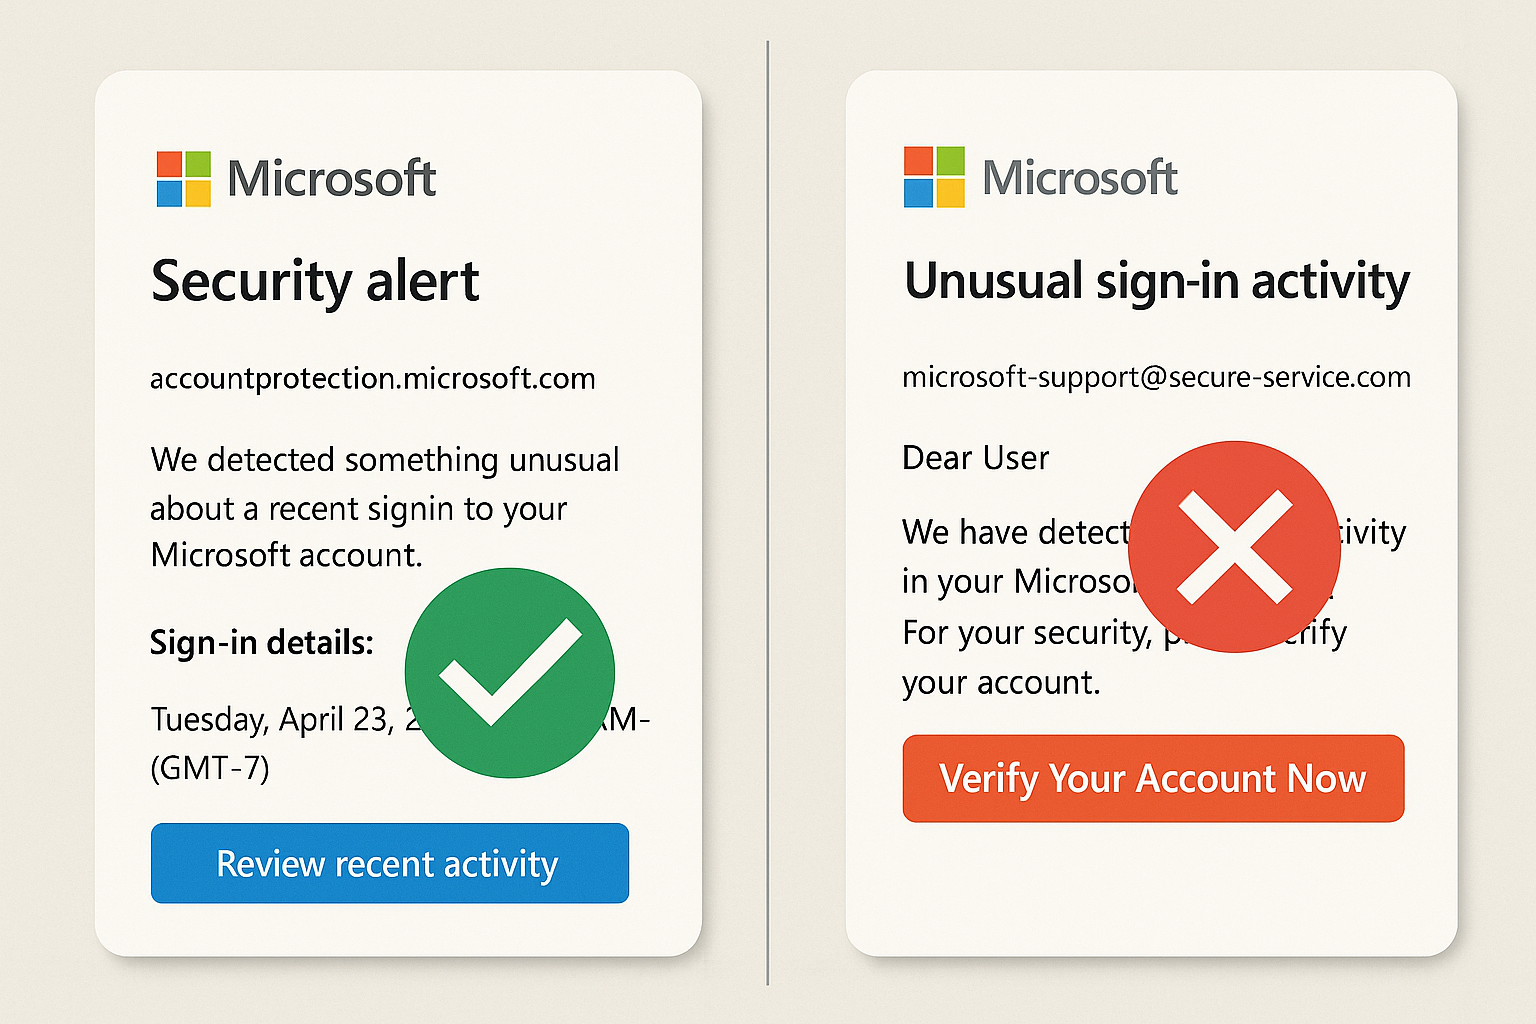1536x1024 pixels.
Task: Click the vertical divider between the cards
Action: pyautogui.click(x=768, y=512)
